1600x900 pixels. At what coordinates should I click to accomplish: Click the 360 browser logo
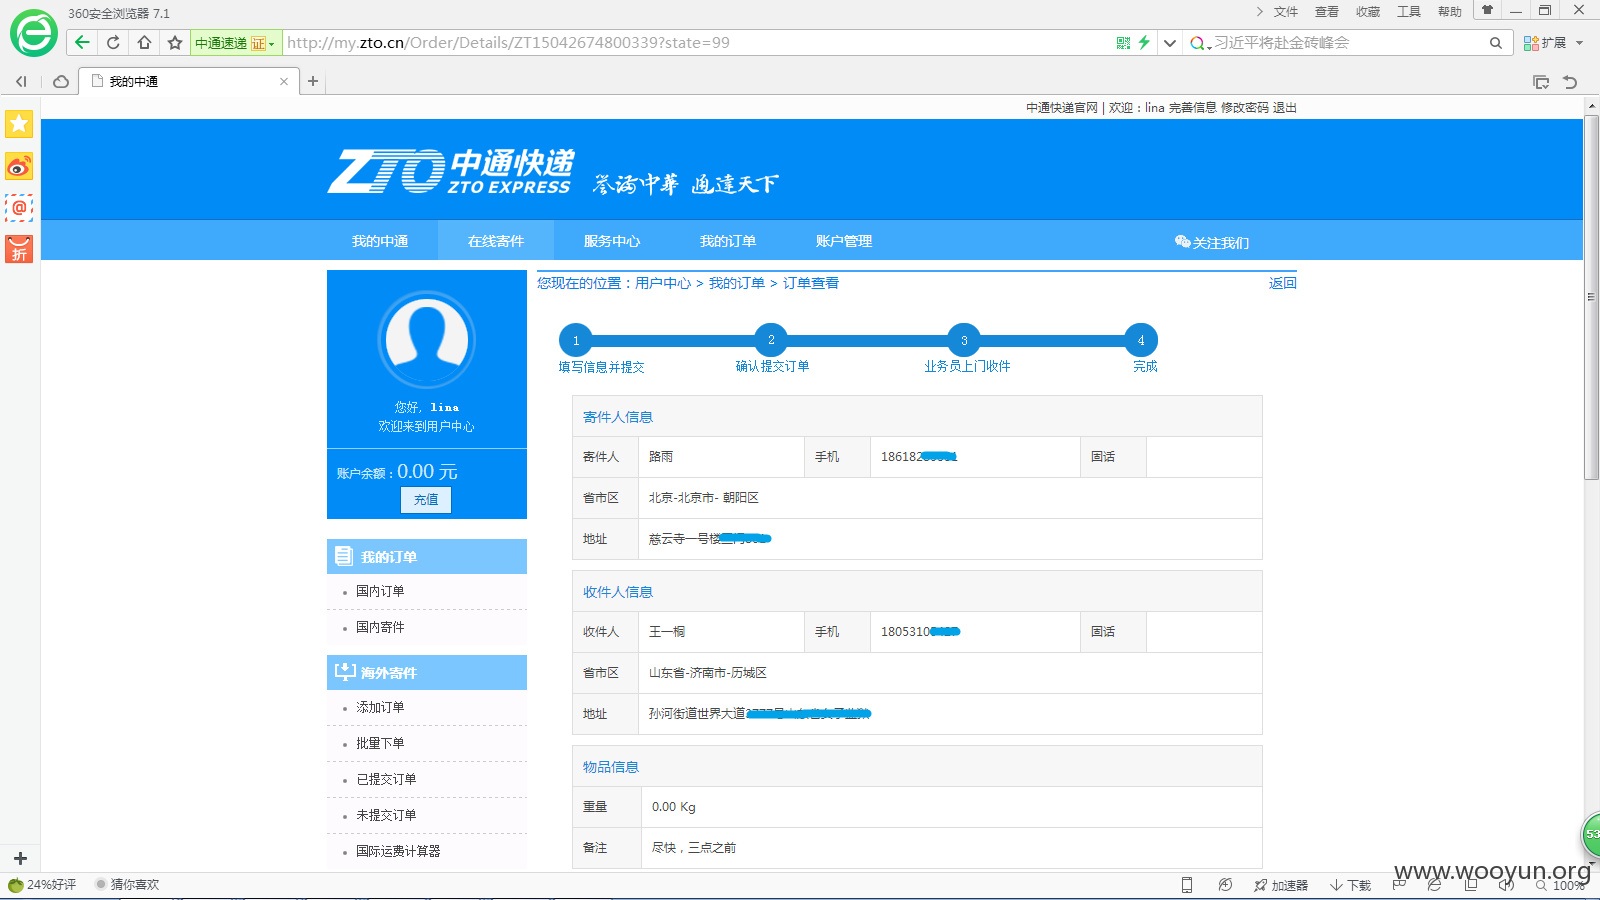point(33,33)
